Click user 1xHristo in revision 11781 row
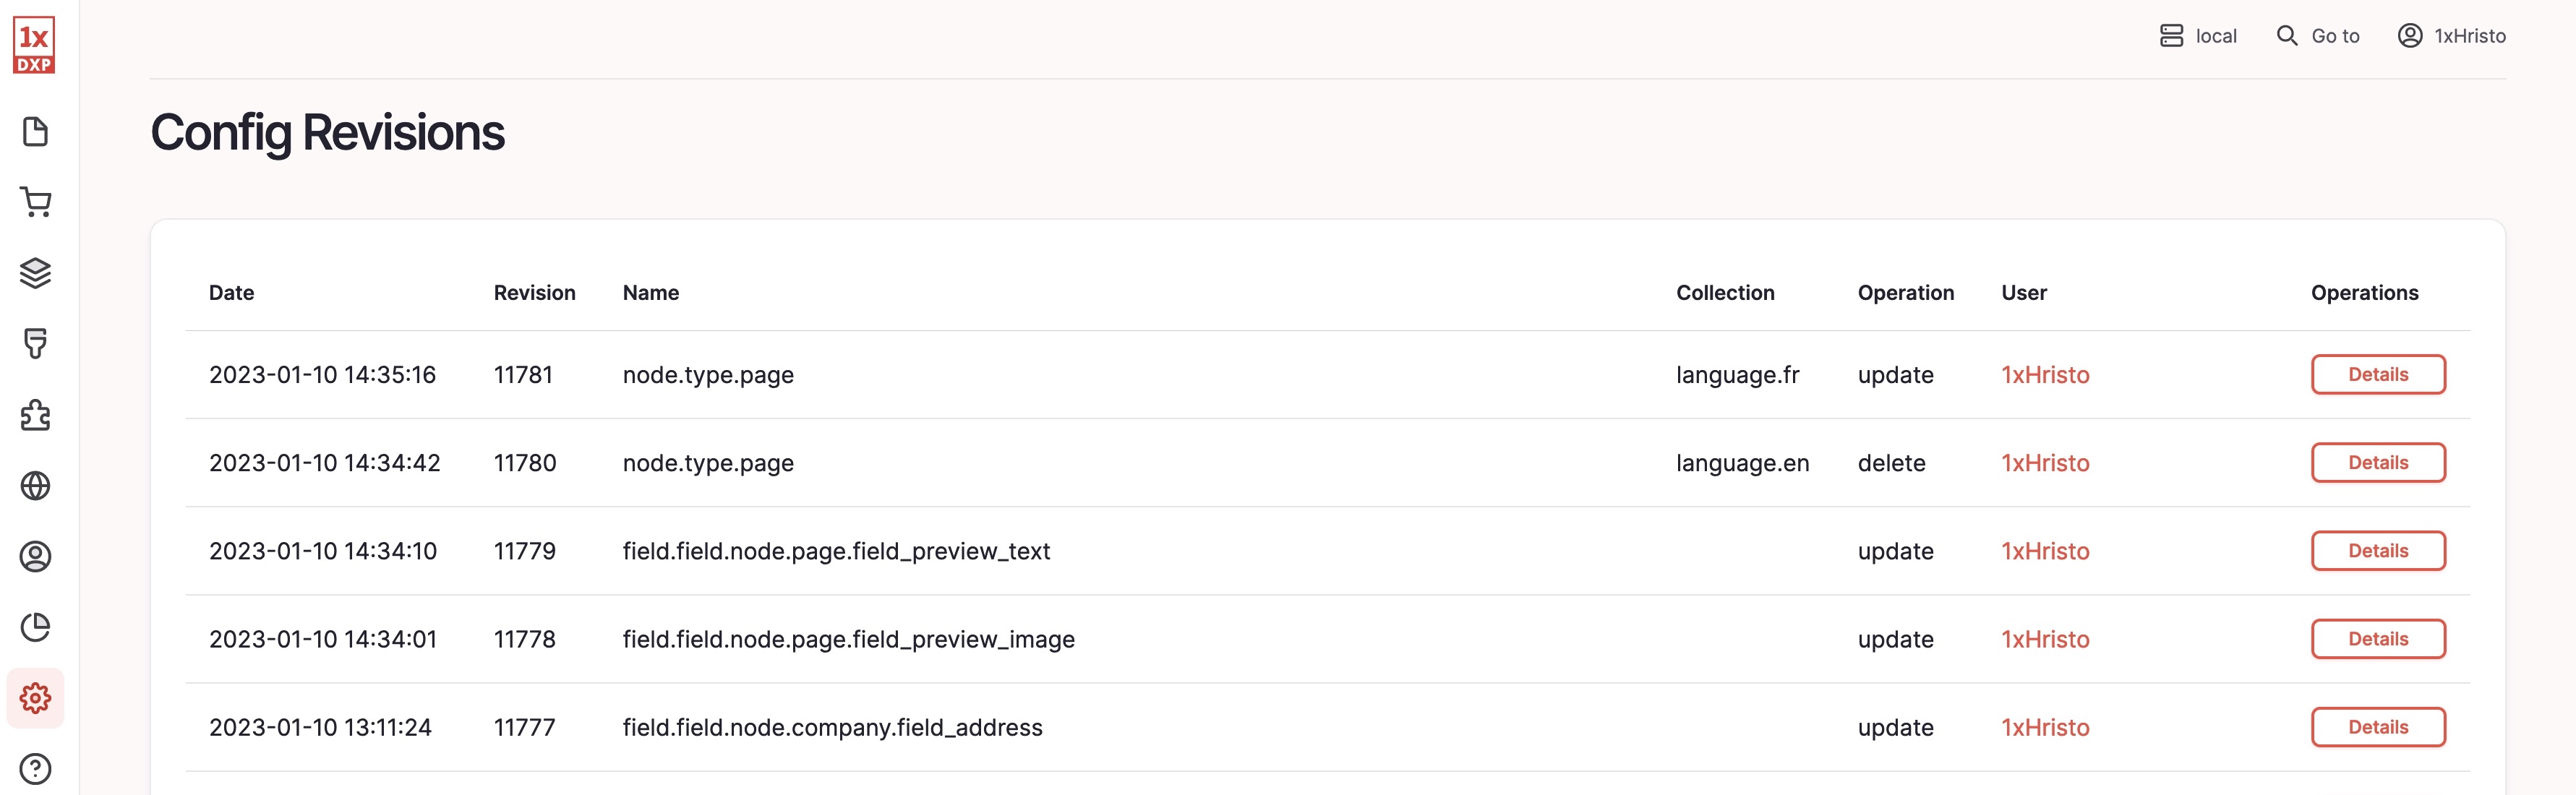2576x795 pixels. (x=2045, y=375)
